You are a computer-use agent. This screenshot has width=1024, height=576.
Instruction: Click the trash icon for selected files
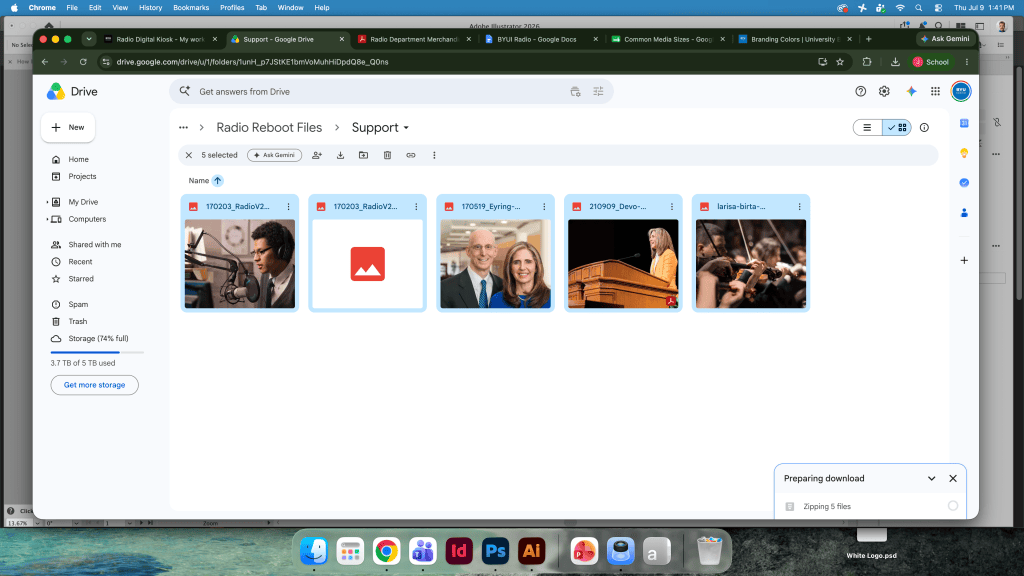pos(387,155)
